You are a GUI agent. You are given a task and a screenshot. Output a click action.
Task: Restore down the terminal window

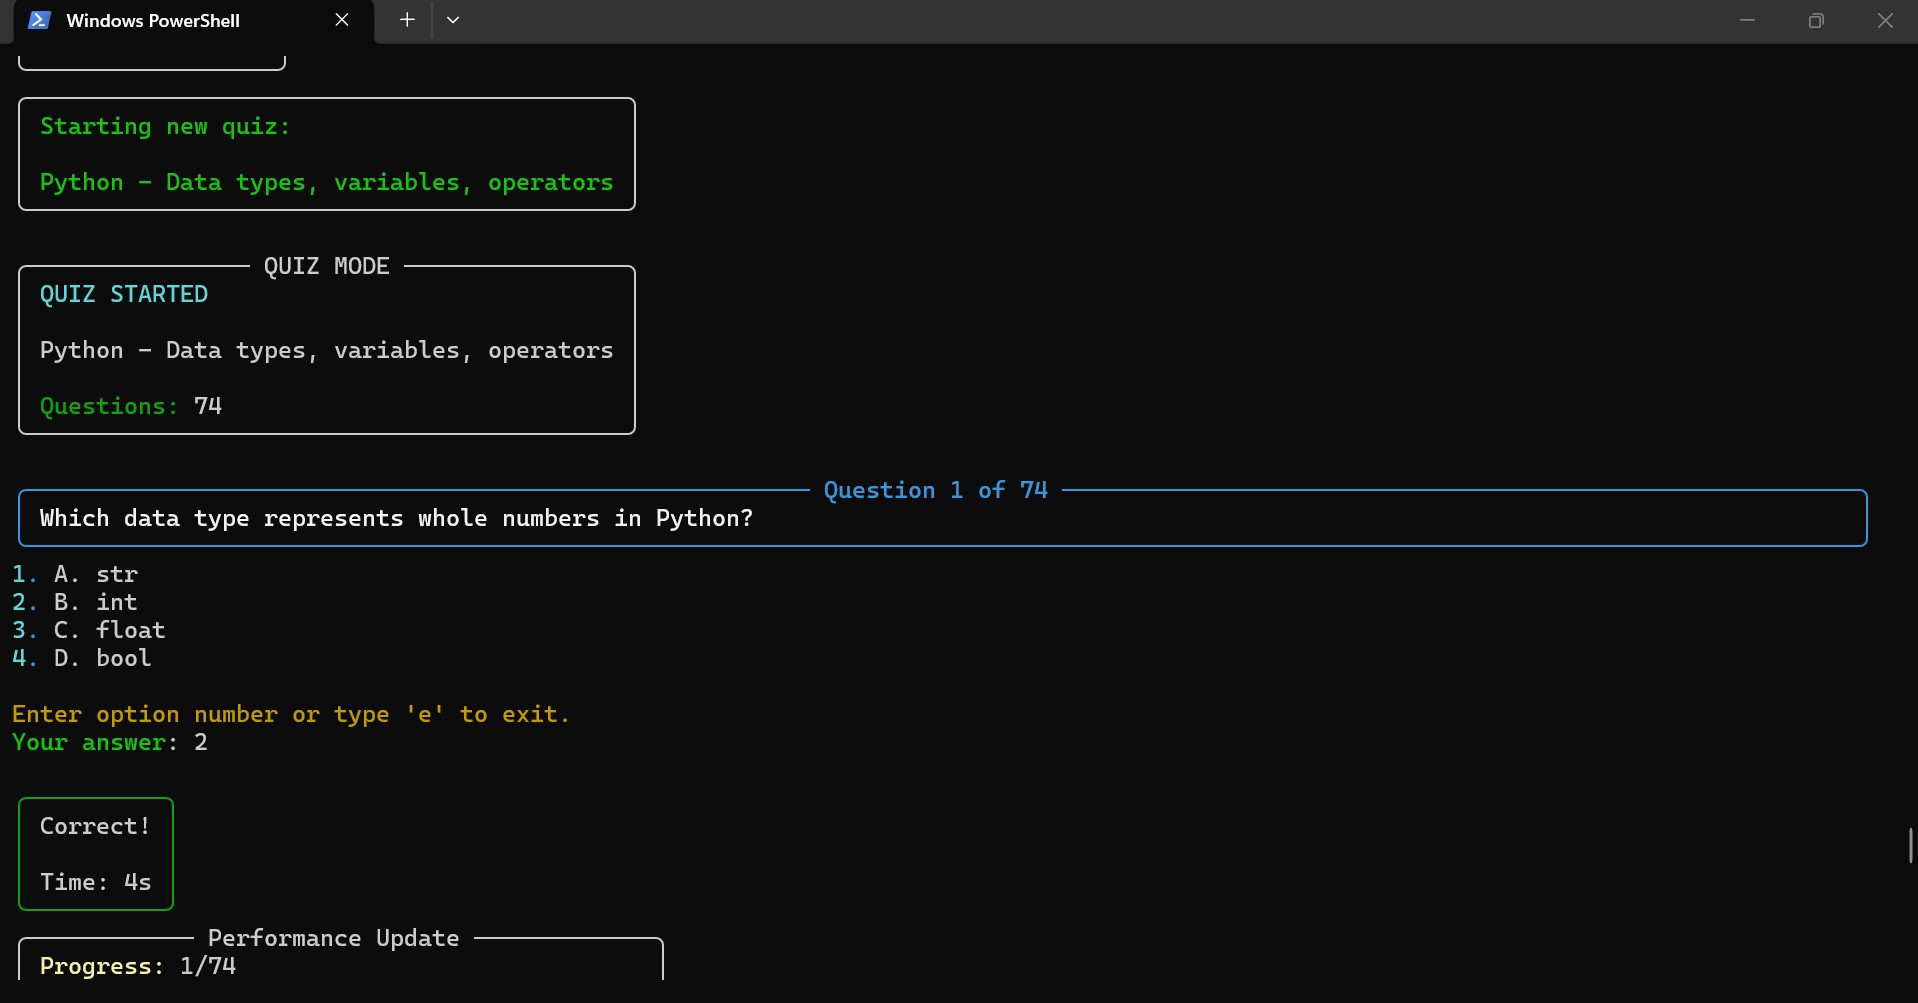pos(1816,20)
